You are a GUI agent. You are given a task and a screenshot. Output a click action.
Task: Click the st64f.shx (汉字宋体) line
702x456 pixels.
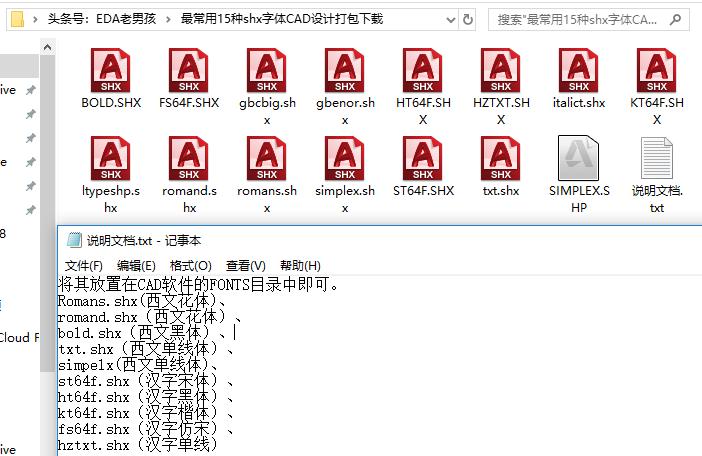(146, 381)
